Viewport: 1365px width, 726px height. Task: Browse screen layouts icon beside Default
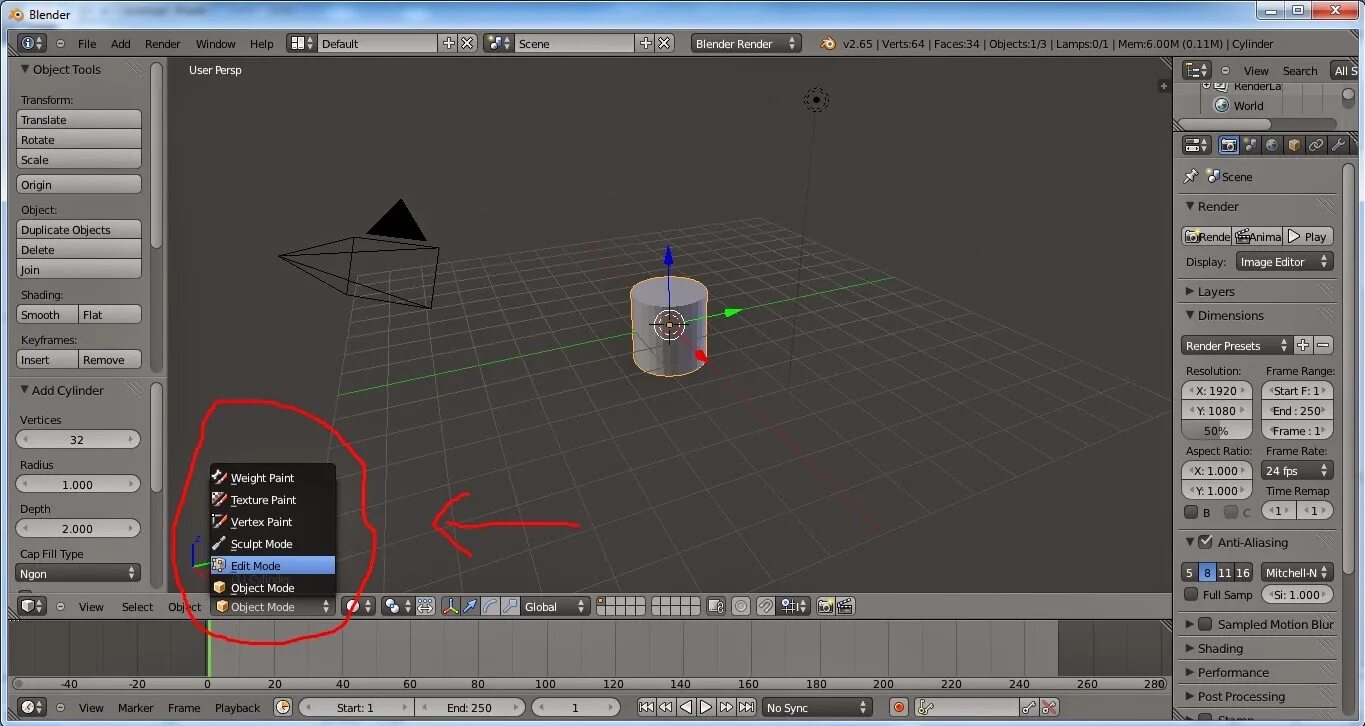(301, 43)
